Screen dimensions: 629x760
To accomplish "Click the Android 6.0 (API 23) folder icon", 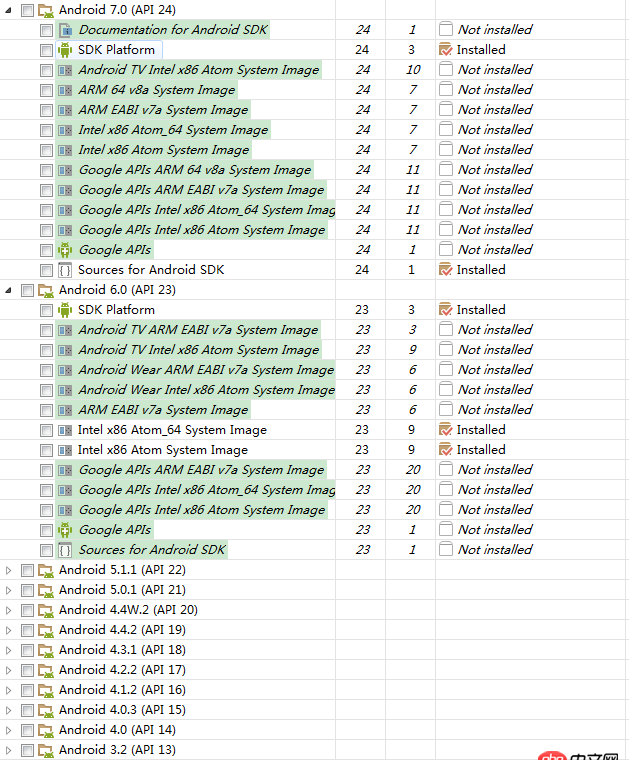I will tap(46, 290).
